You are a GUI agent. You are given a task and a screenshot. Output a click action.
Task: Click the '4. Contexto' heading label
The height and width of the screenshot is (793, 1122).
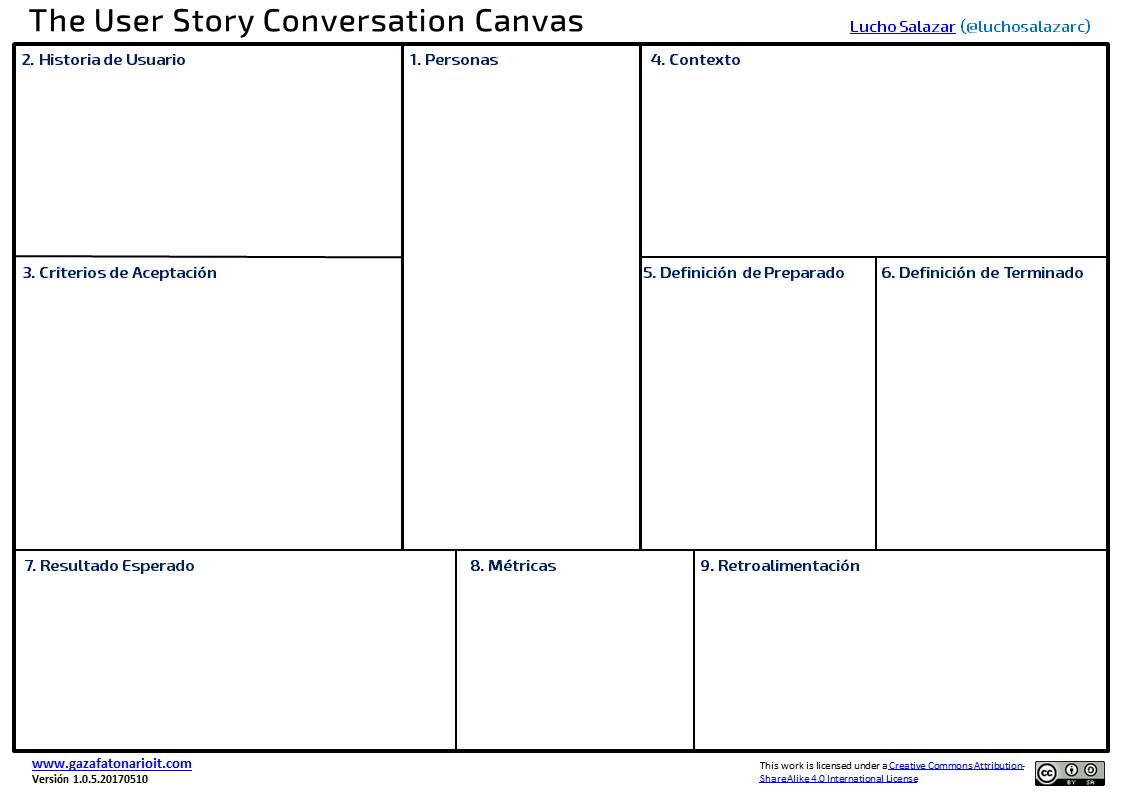pos(696,59)
